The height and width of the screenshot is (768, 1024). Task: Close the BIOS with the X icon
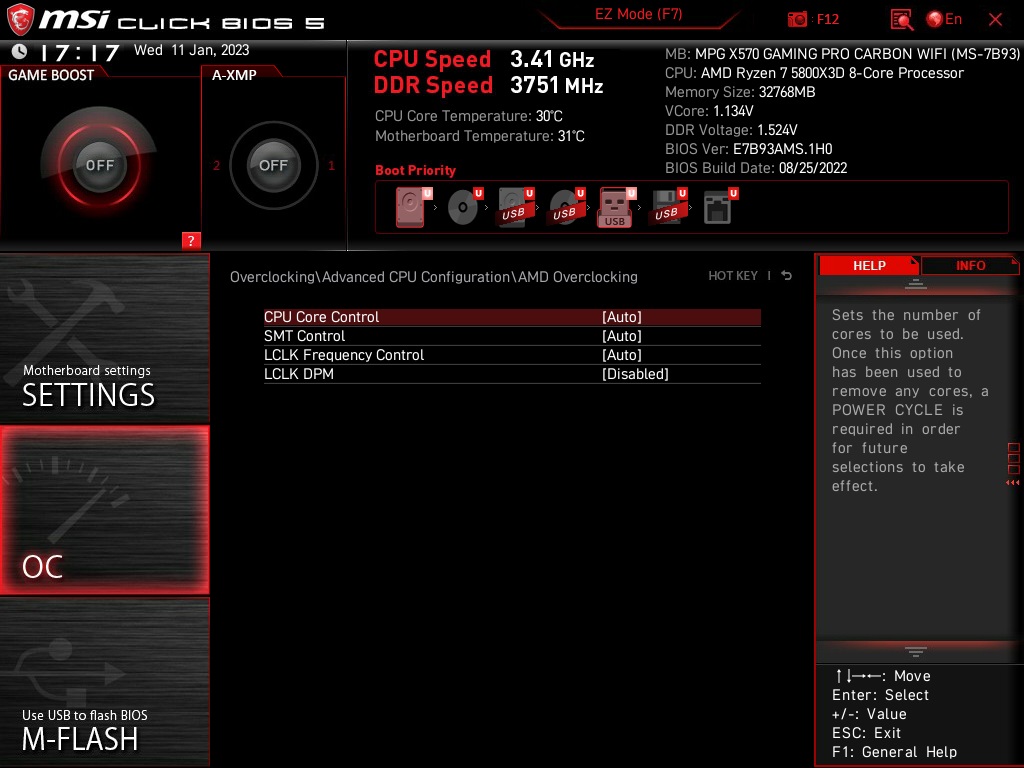click(x=995, y=20)
